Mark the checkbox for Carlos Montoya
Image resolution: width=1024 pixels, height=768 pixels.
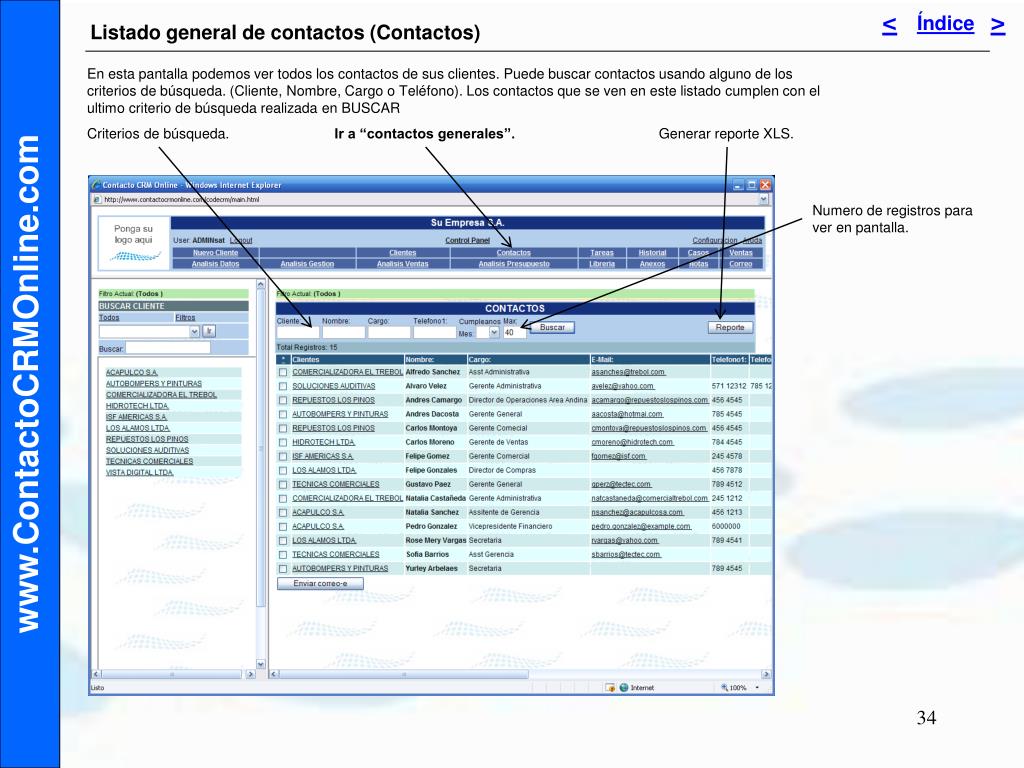point(283,428)
